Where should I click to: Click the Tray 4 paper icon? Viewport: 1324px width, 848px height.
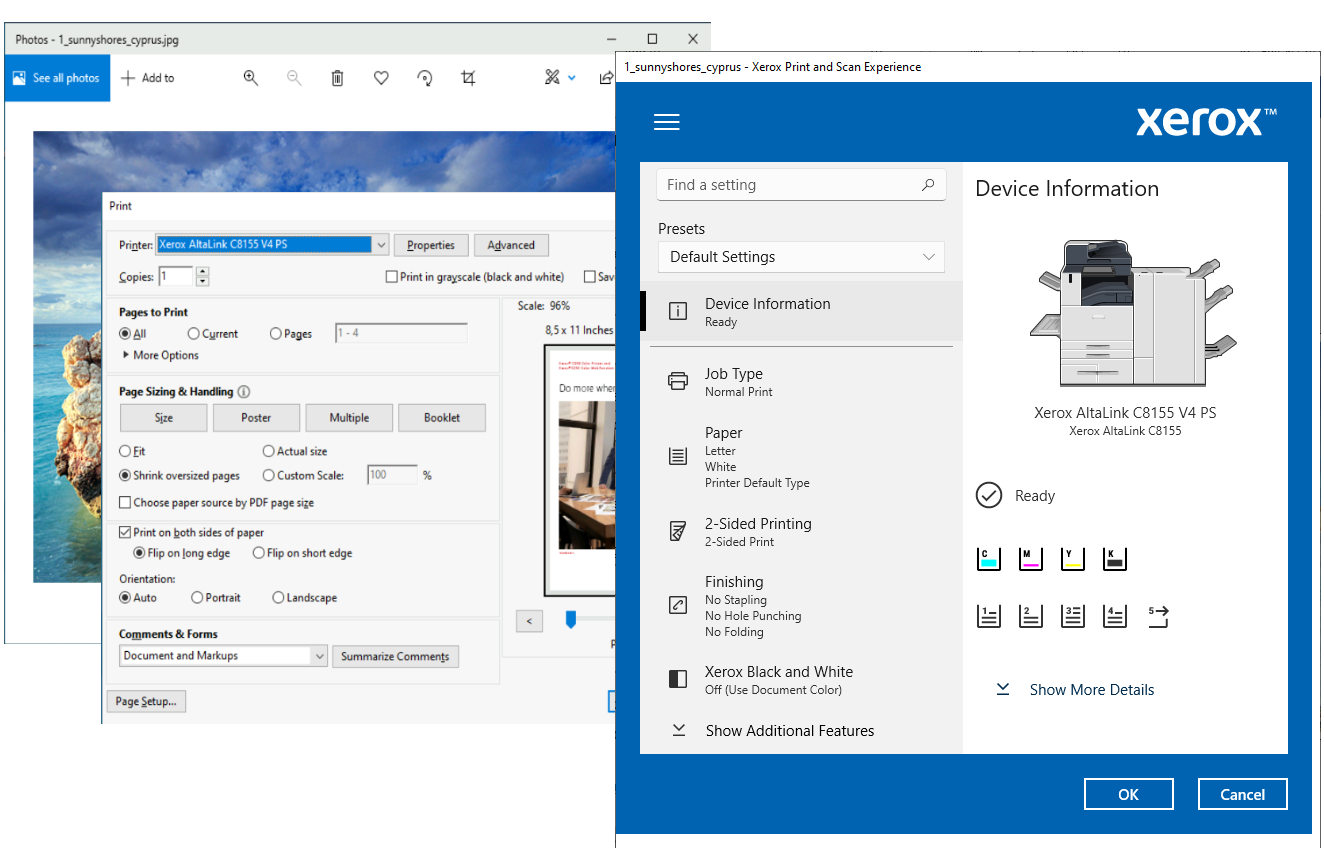click(x=1115, y=616)
